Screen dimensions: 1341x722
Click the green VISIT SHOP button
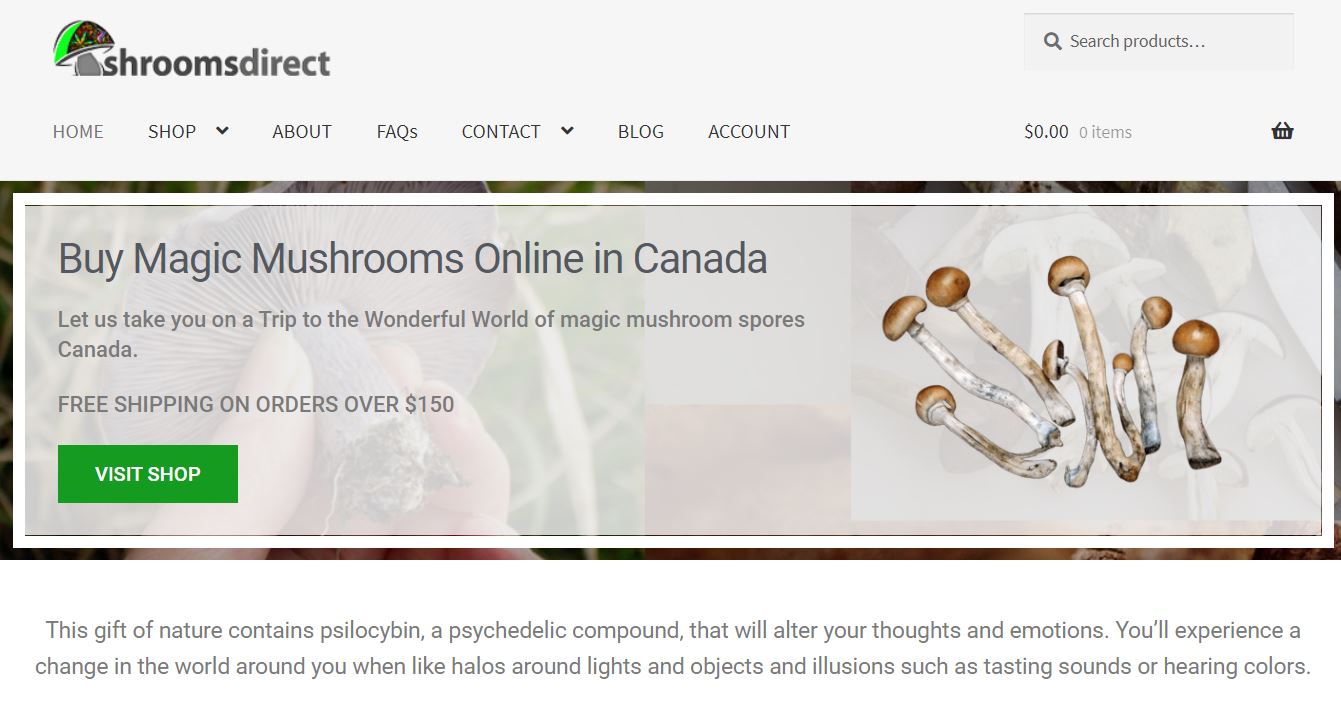click(x=148, y=474)
